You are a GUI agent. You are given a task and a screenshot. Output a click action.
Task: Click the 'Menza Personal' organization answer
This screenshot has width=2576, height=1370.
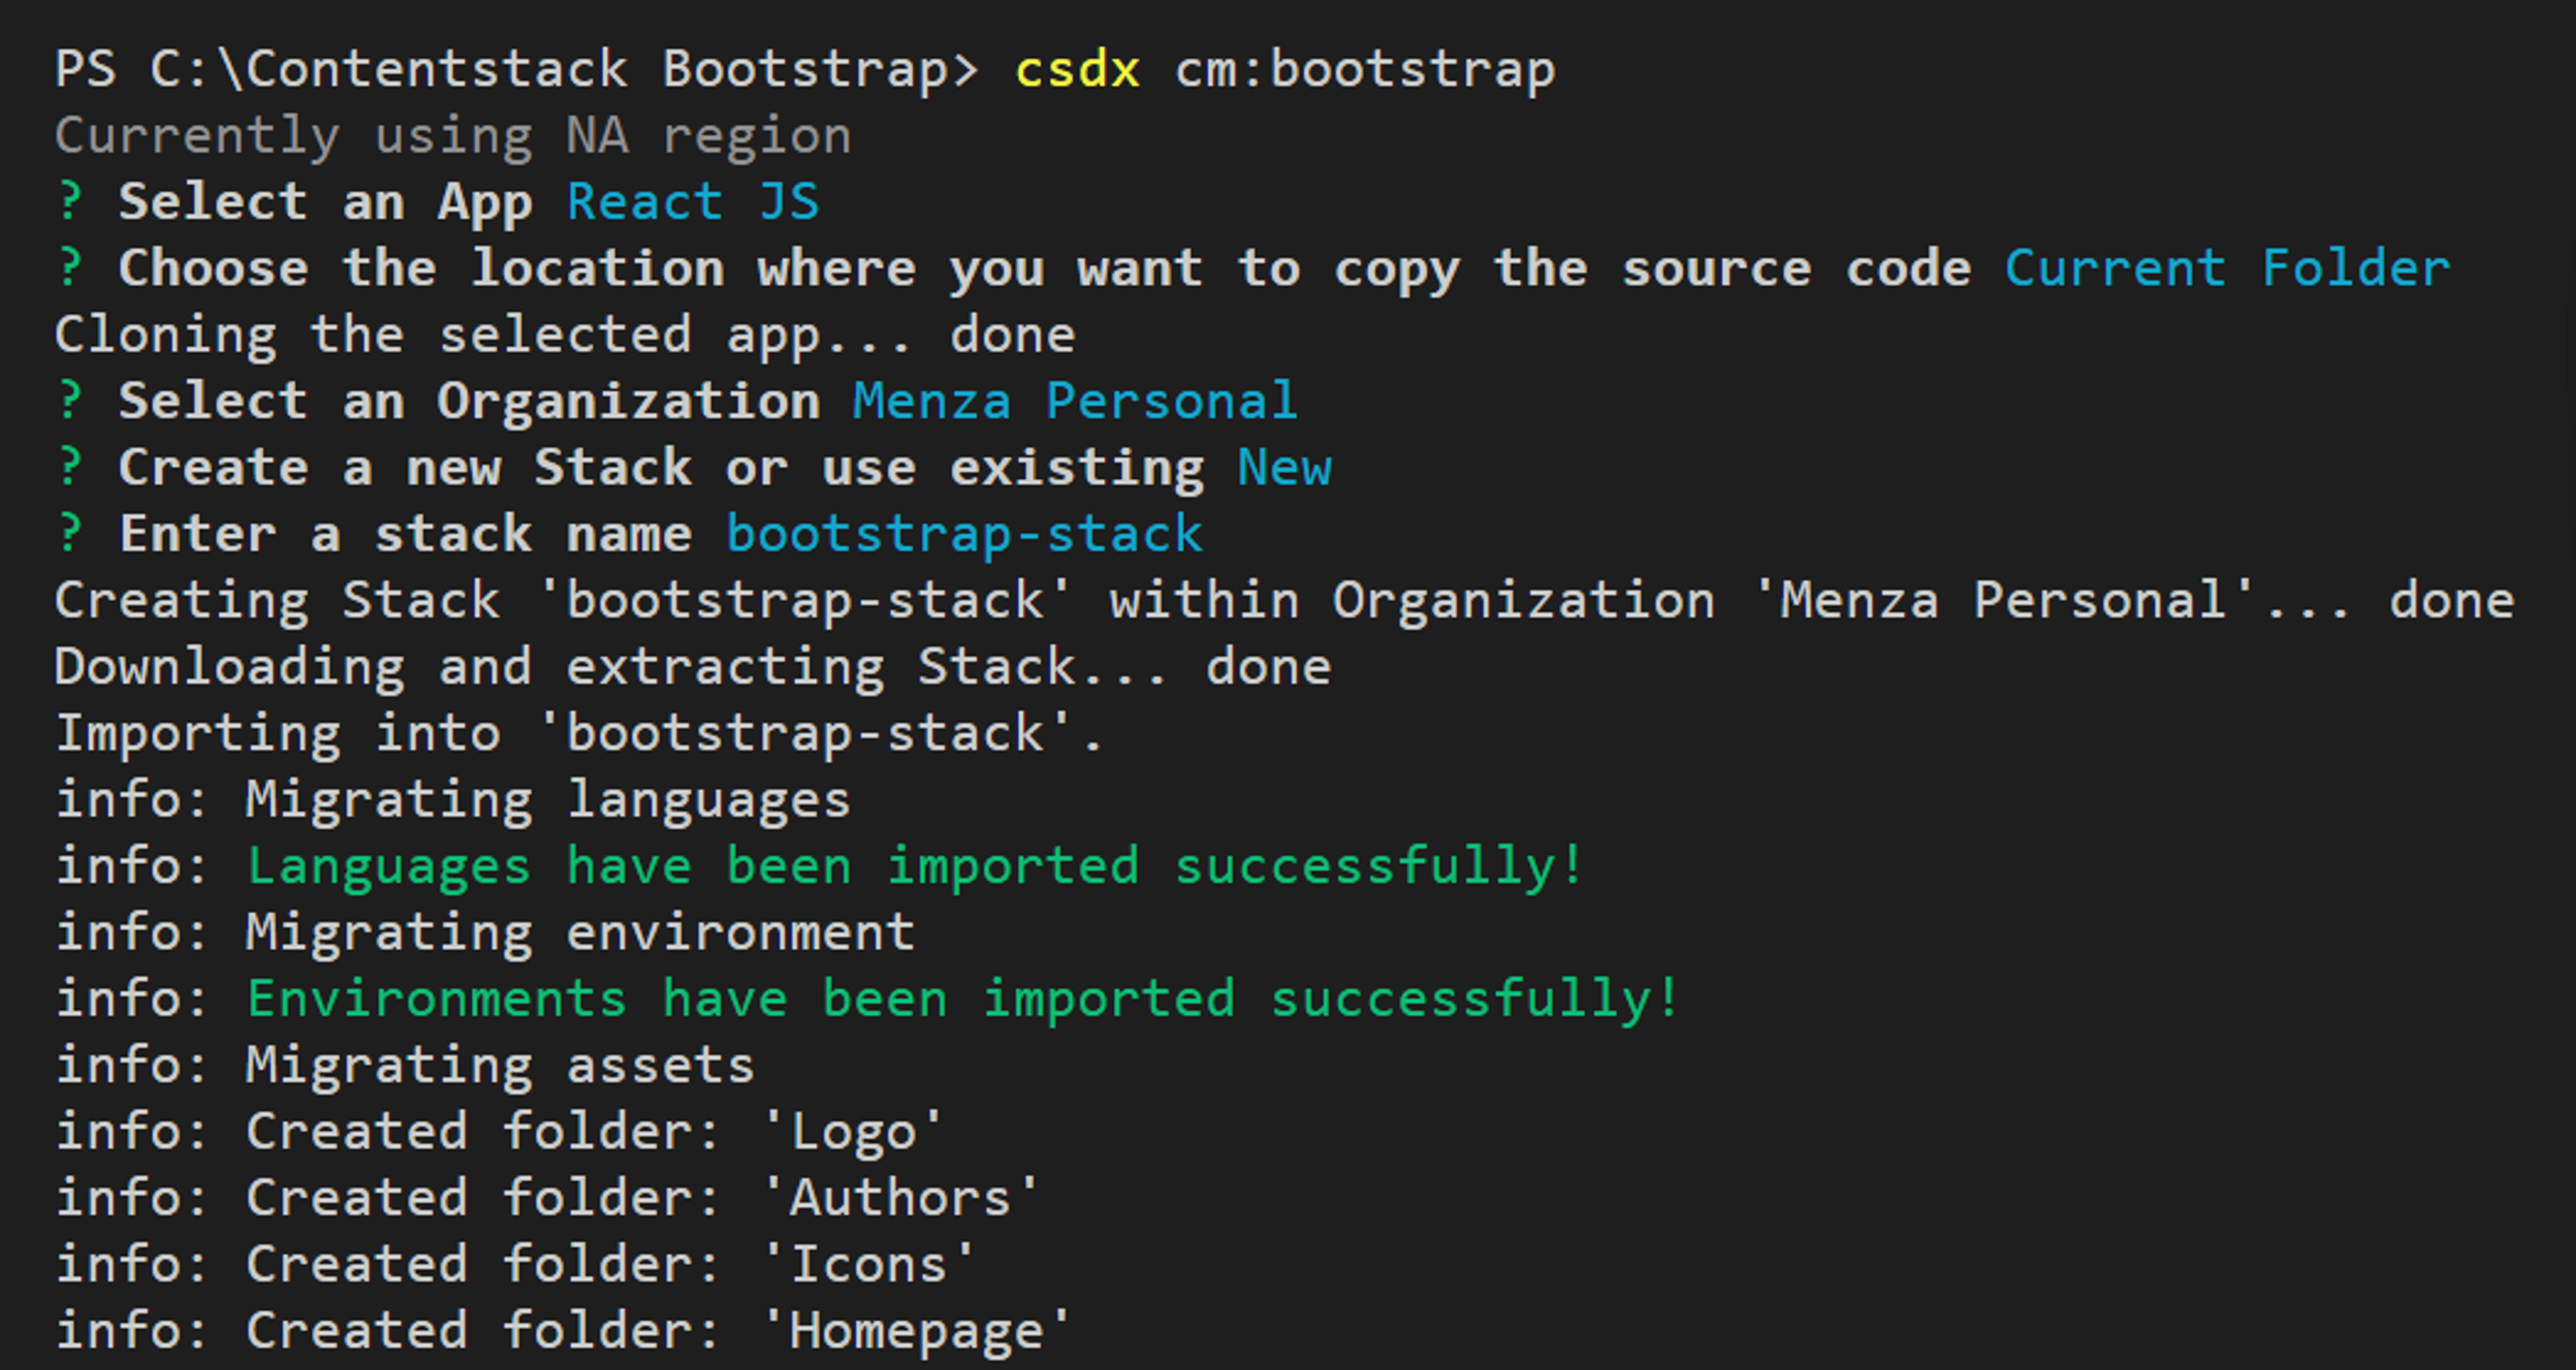coord(1075,402)
